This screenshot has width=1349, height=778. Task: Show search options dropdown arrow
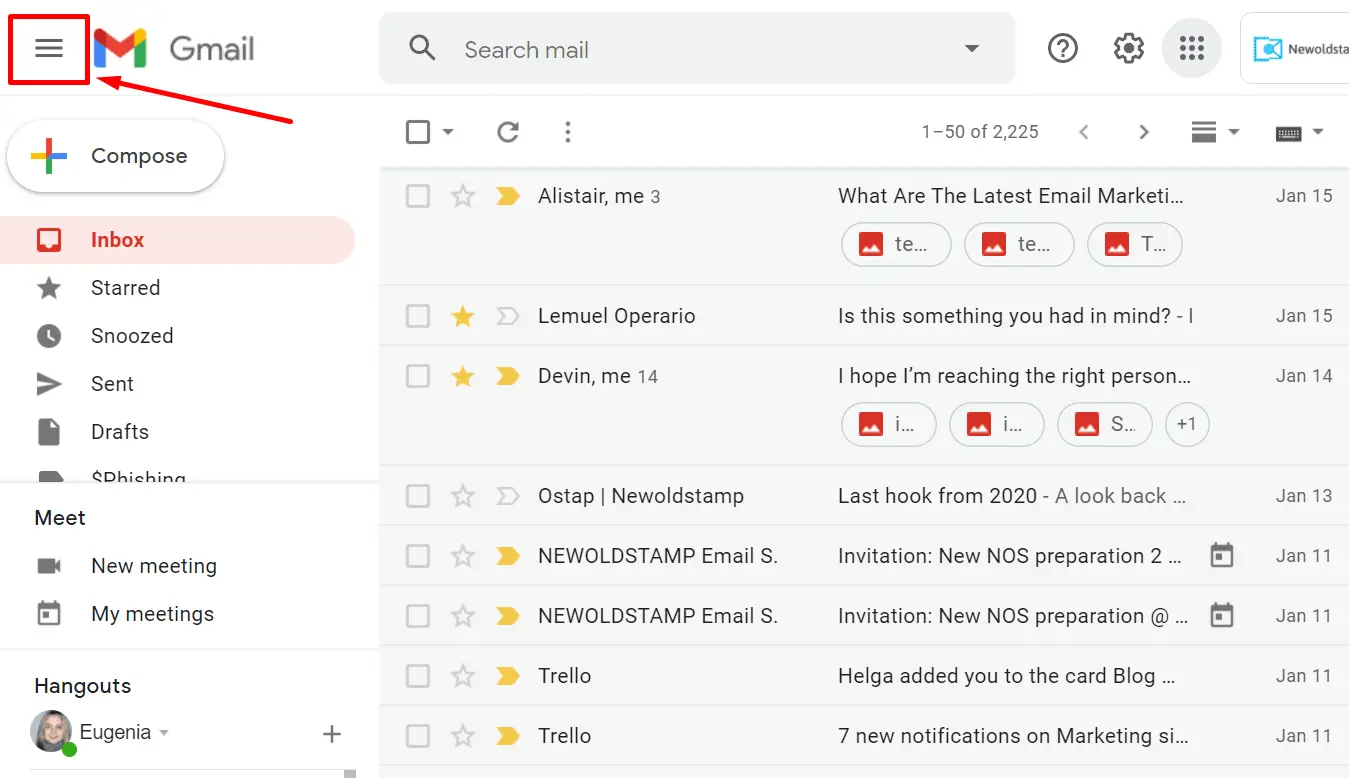coord(971,49)
